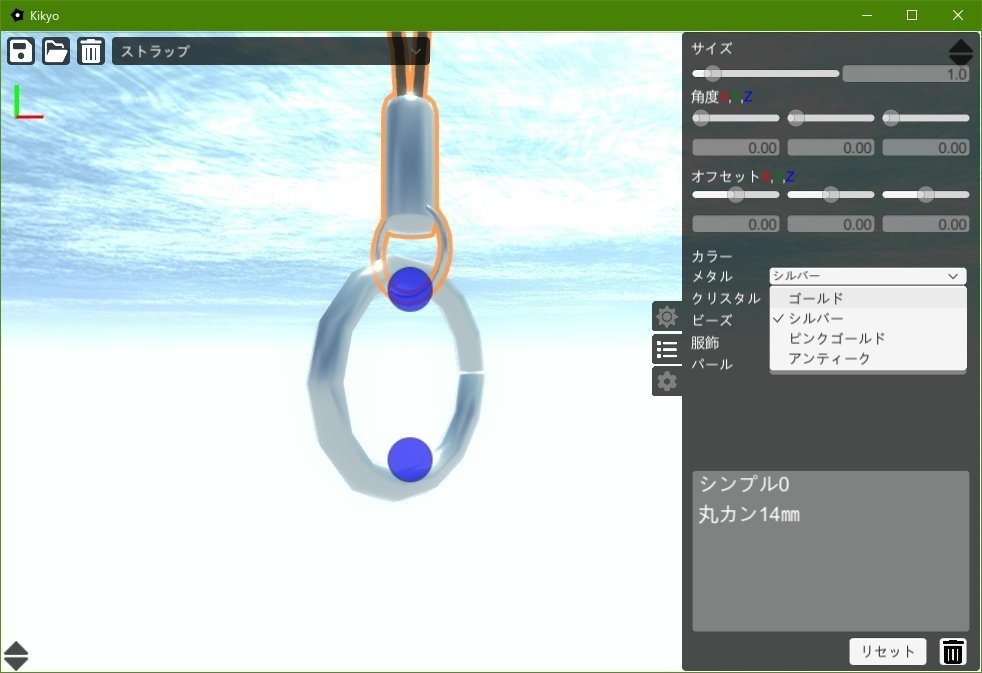Click the オフセット Z slider handle
The height and width of the screenshot is (673, 982).
tap(926, 195)
